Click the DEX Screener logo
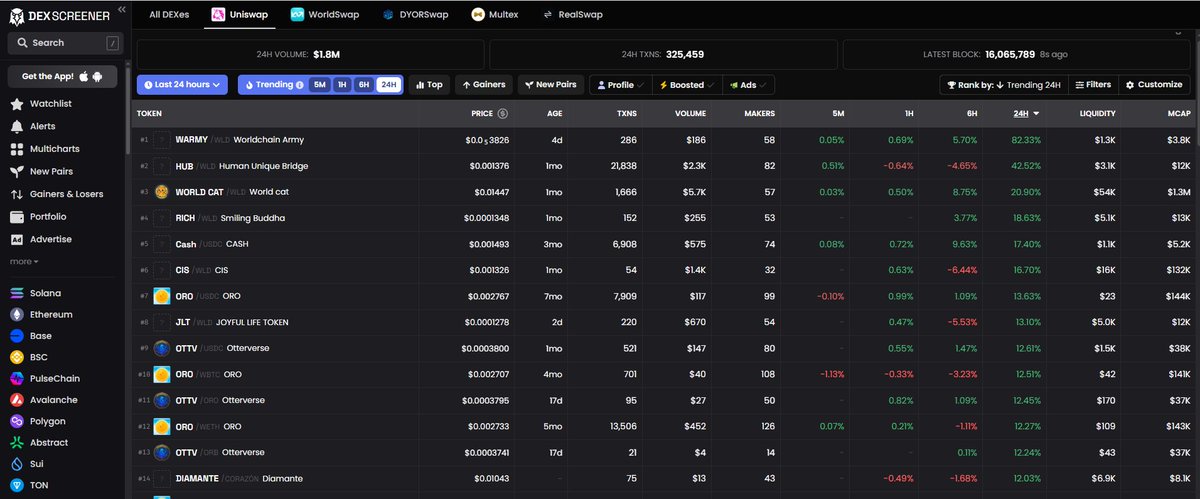 click(x=59, y=14)
